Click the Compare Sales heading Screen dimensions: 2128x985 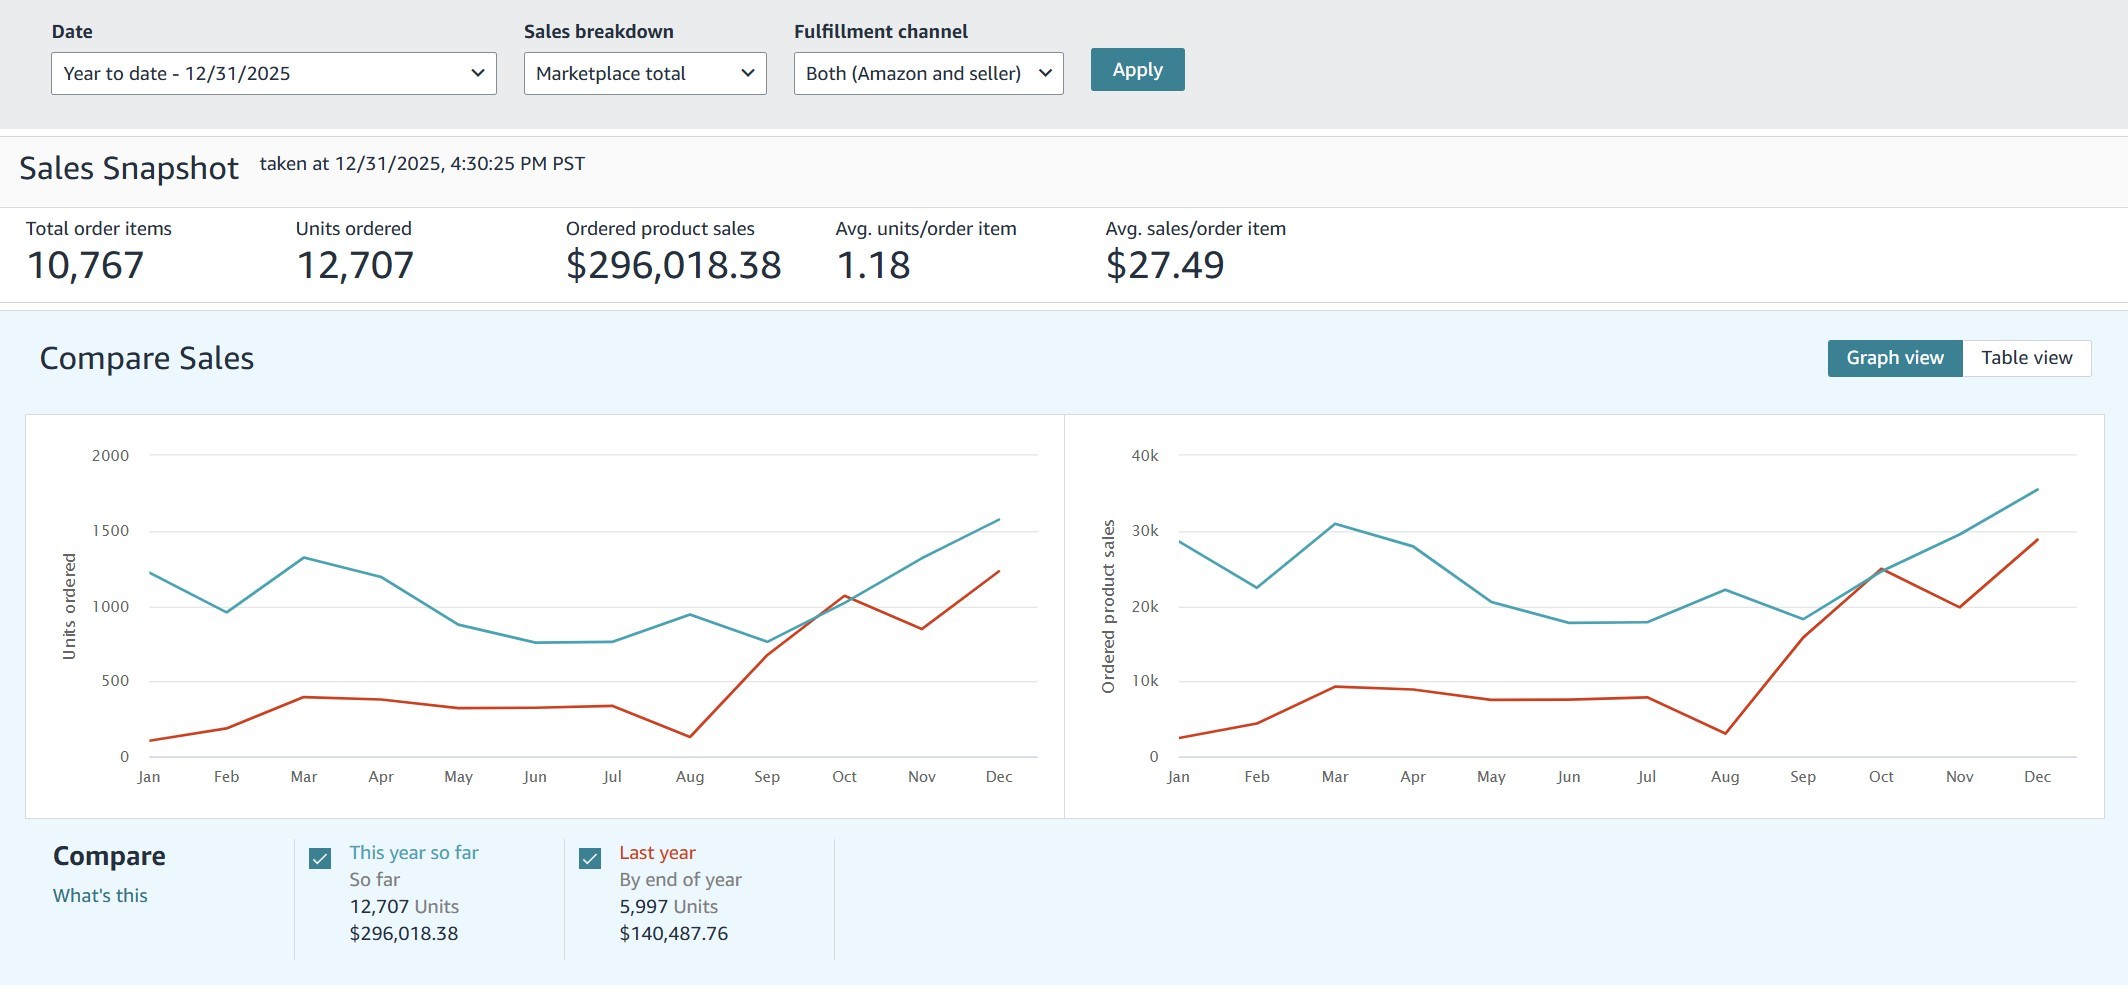pos(147,358)
